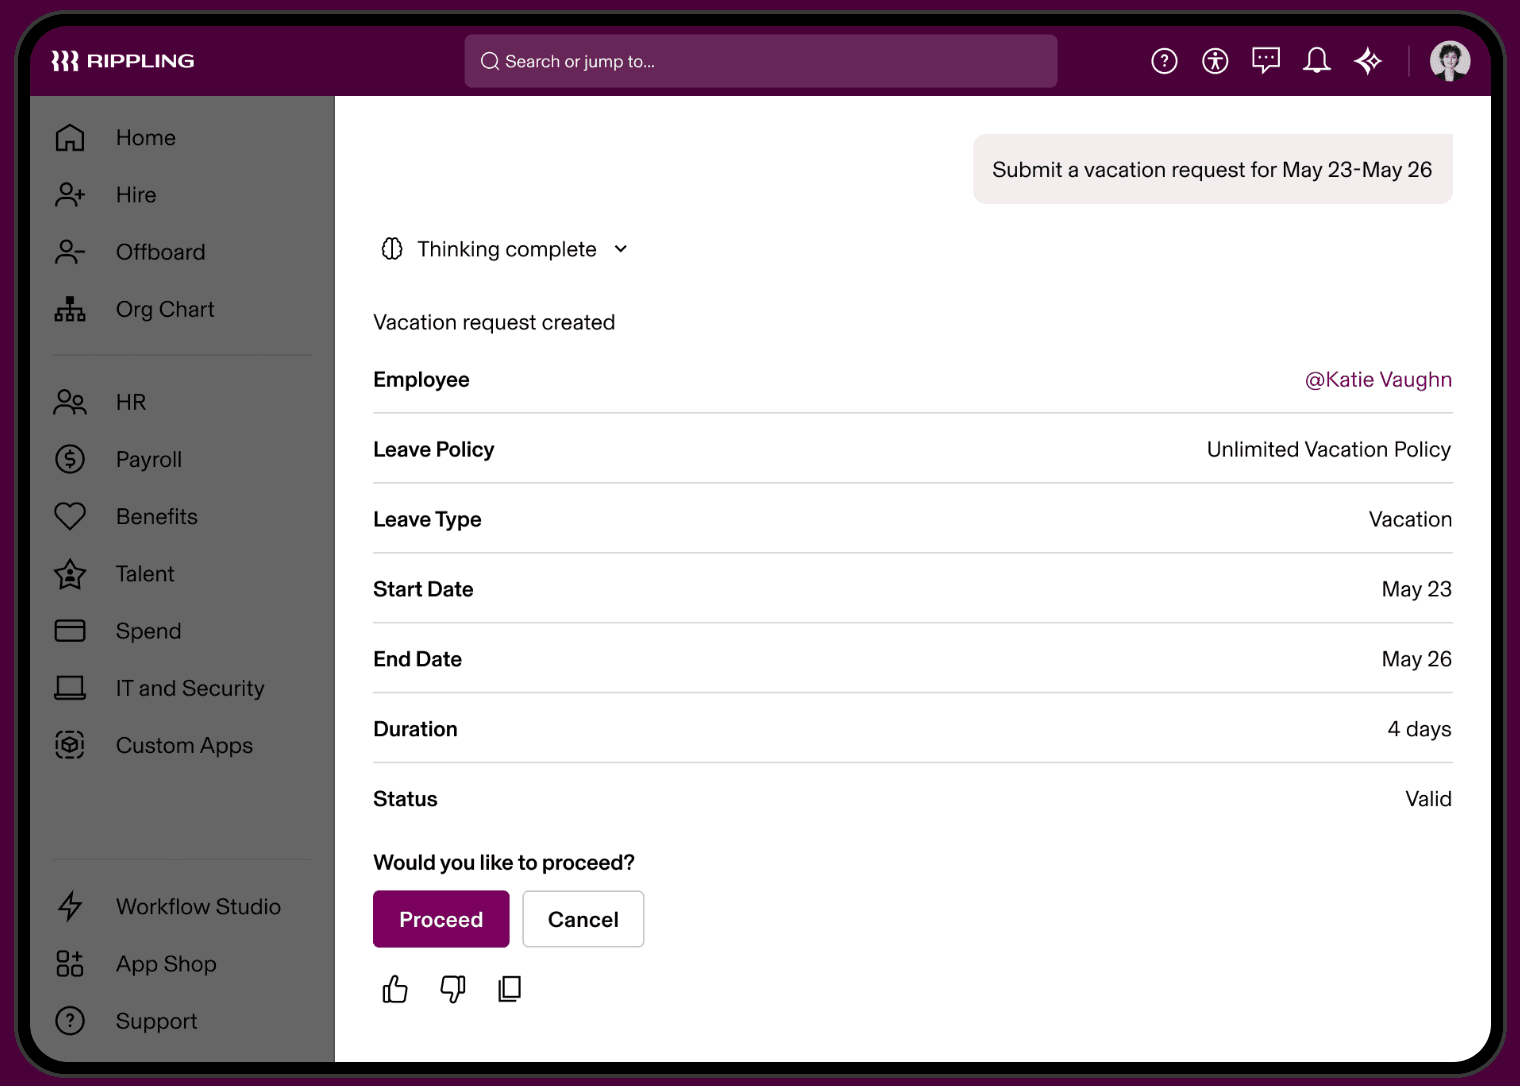The height and width of the screenshot is (1086, 1520).
Task: Copy the response to clipboard
Action: click(x=510, y=989)
